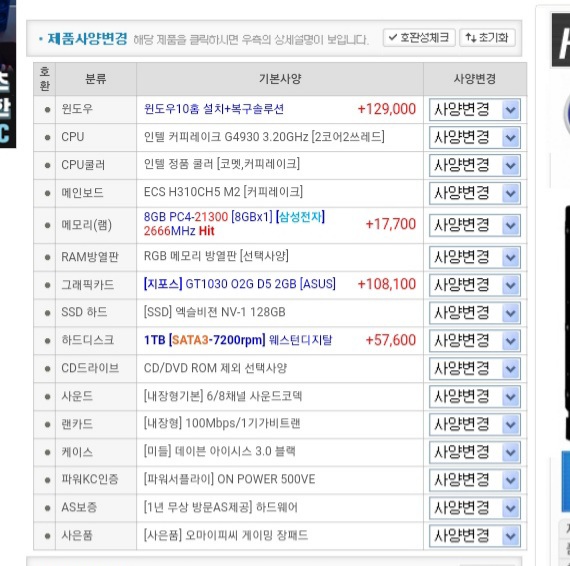This screenshot has height=566, width=570.
Task: Open 사양변경 dropdown for 파워KC인증 row
Action: tap(475, 480)
